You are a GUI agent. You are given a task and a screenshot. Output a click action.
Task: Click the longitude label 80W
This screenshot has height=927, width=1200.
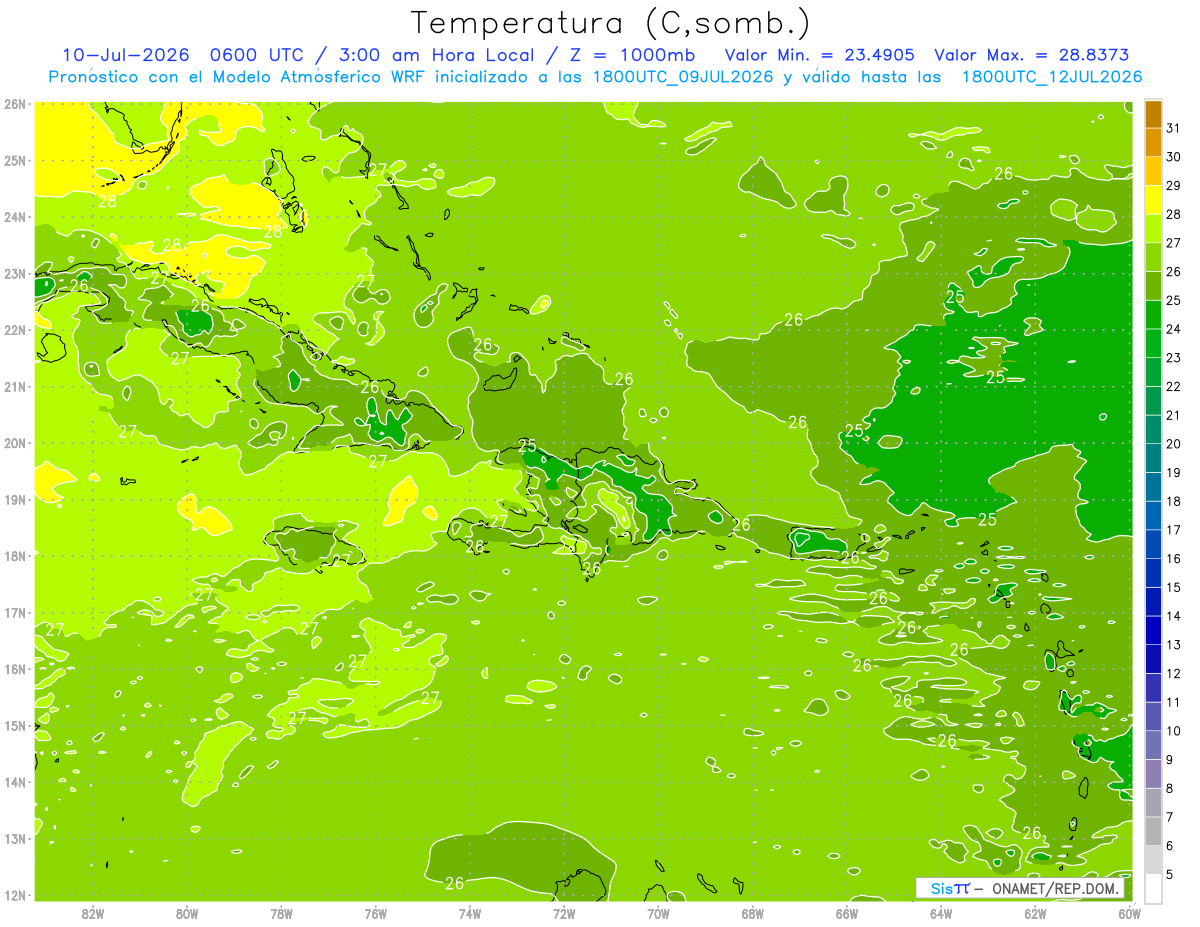(187, 913)
